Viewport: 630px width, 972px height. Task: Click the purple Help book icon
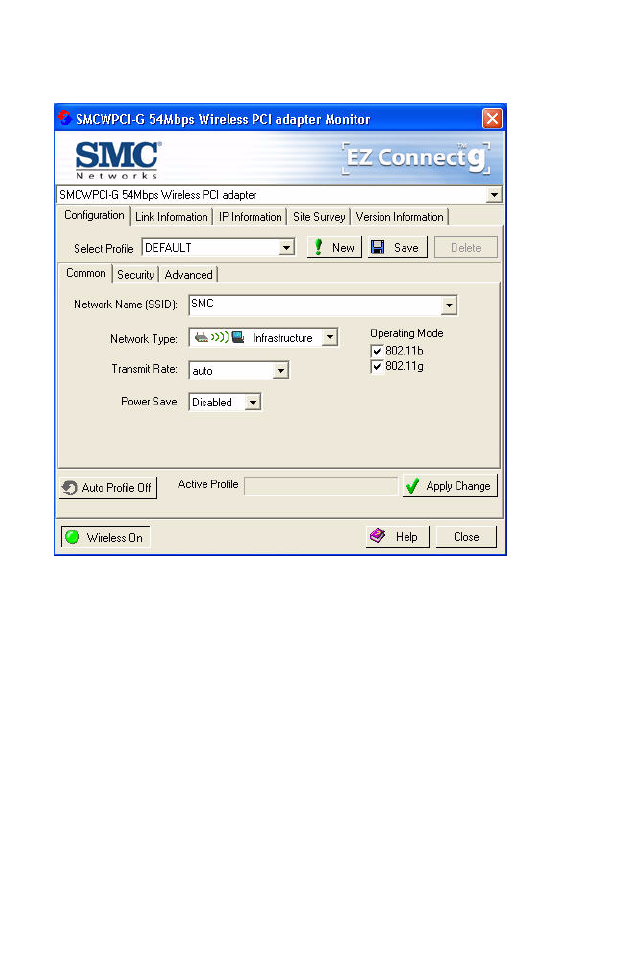click(378, 536)
